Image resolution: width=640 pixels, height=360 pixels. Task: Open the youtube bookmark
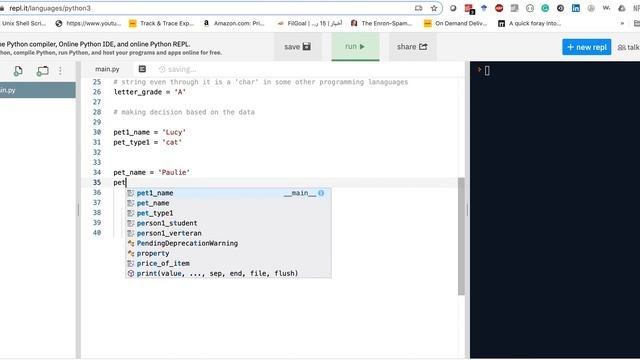point(89,24)
